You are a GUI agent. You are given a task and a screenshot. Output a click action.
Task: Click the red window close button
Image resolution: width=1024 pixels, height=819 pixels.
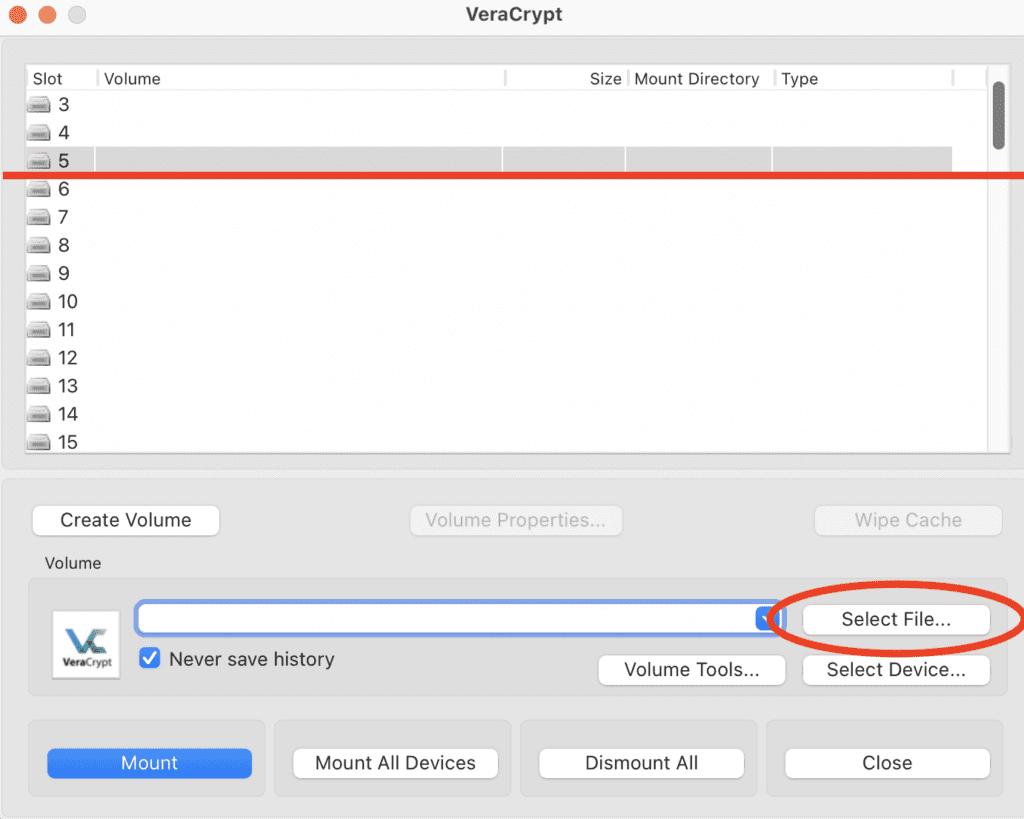click(18, 14)
